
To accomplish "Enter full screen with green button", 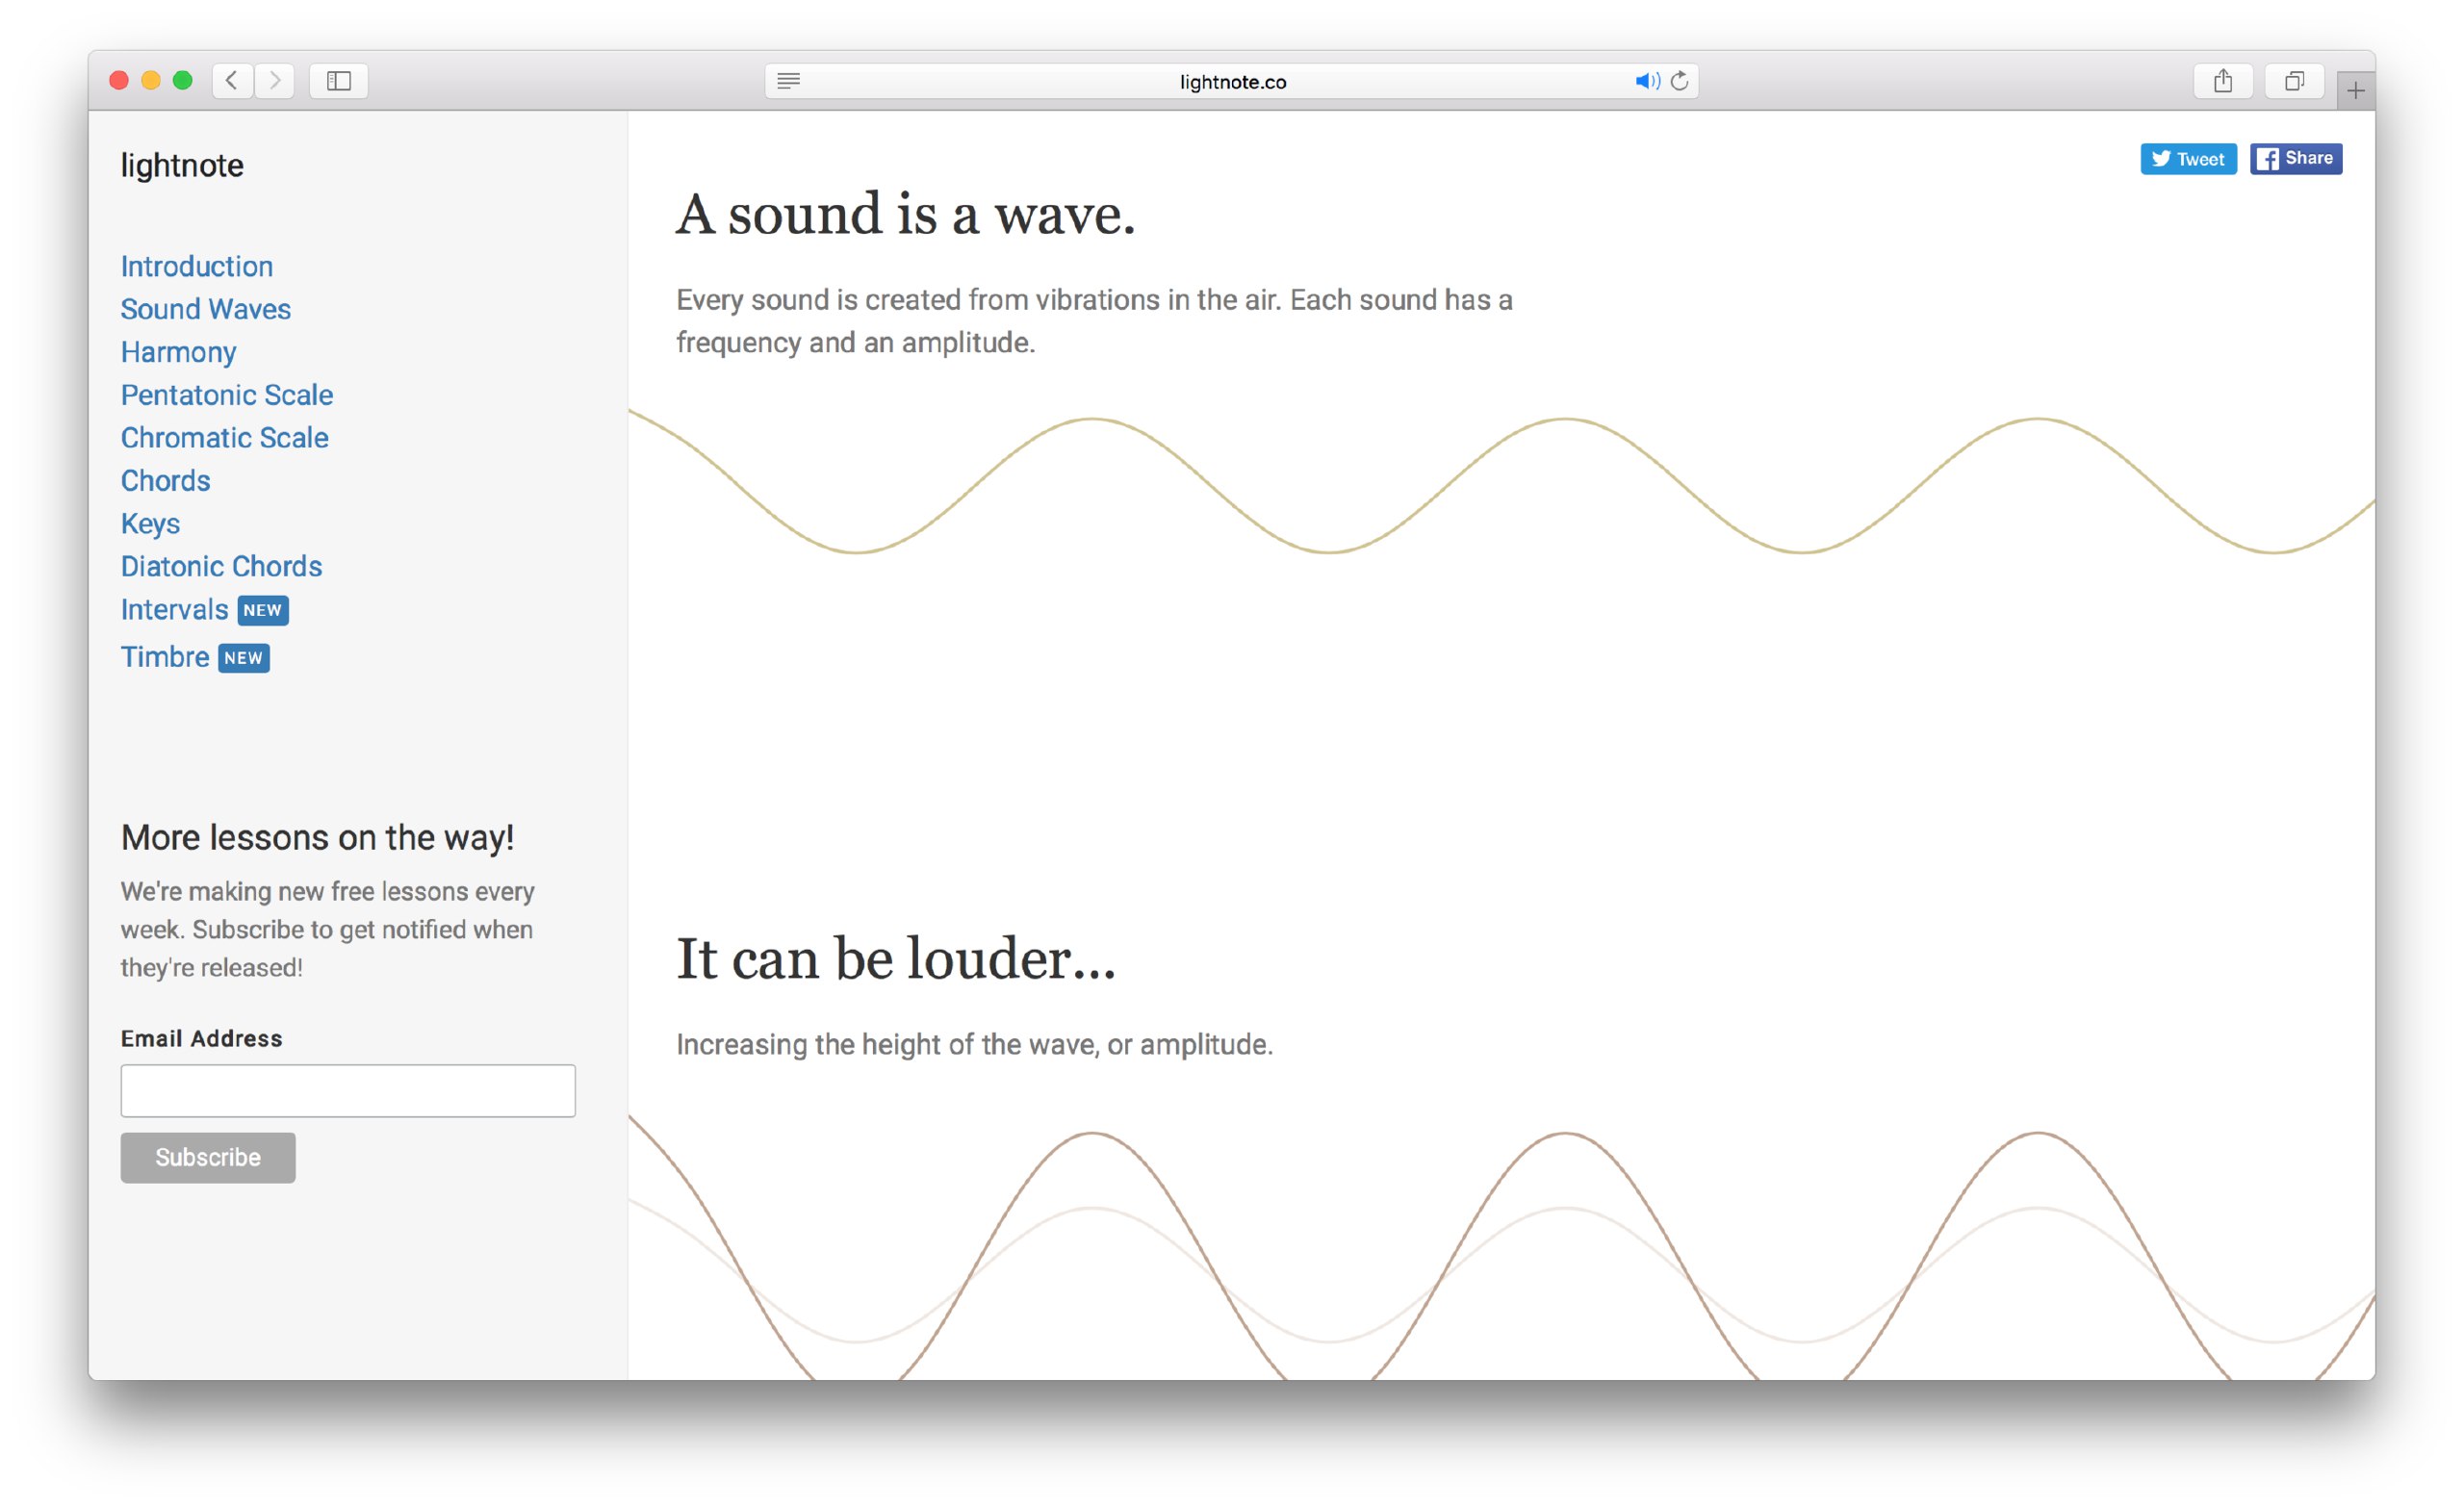I will coord(183,80).
